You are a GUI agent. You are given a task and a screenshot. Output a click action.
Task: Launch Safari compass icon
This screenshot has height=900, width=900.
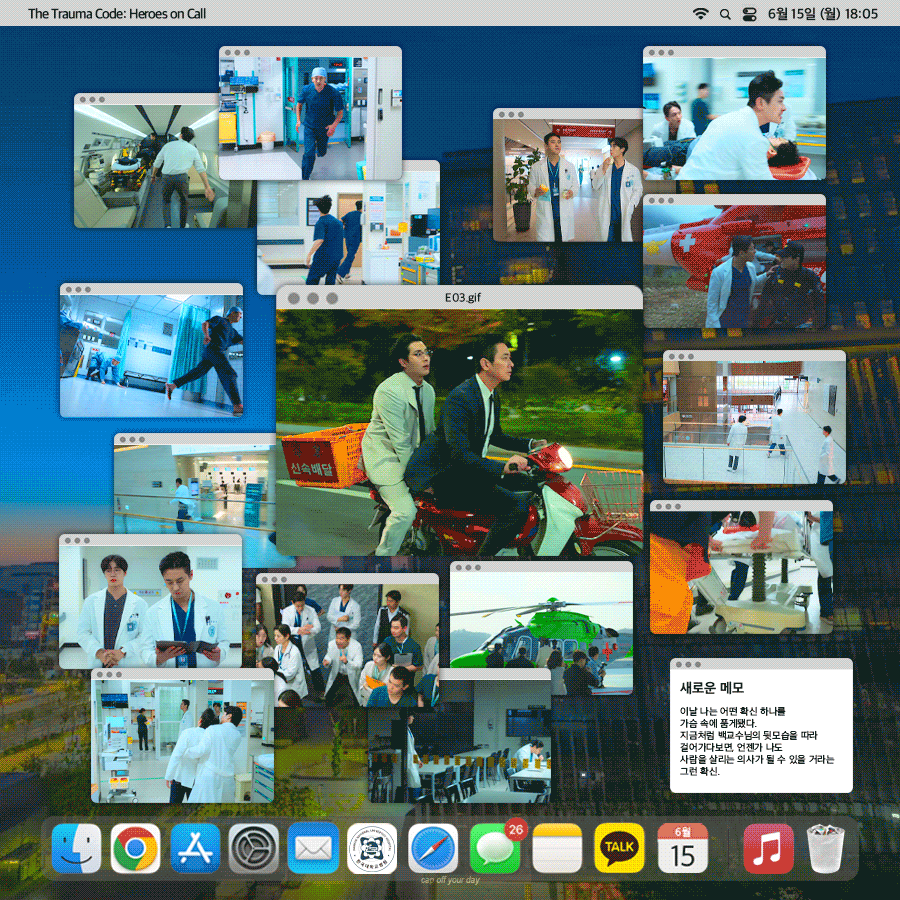(x=432, y=849)
